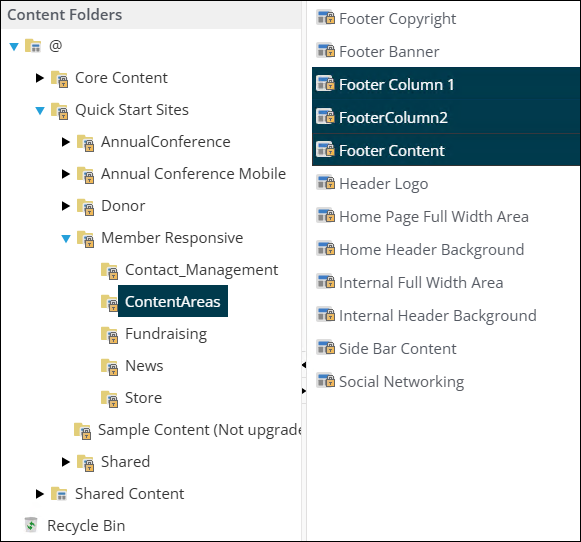Screen dimensions: 581x542
Task: Open Internal Header Background content
Action: [438, 316]
